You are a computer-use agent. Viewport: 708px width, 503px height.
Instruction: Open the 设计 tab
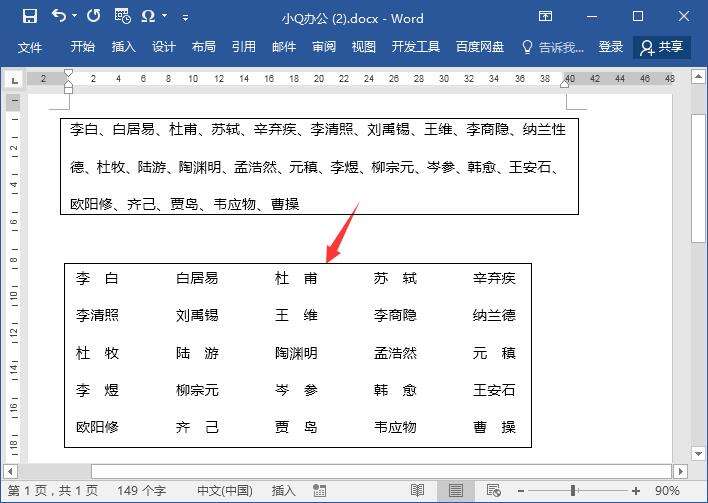tap(163, 47)
